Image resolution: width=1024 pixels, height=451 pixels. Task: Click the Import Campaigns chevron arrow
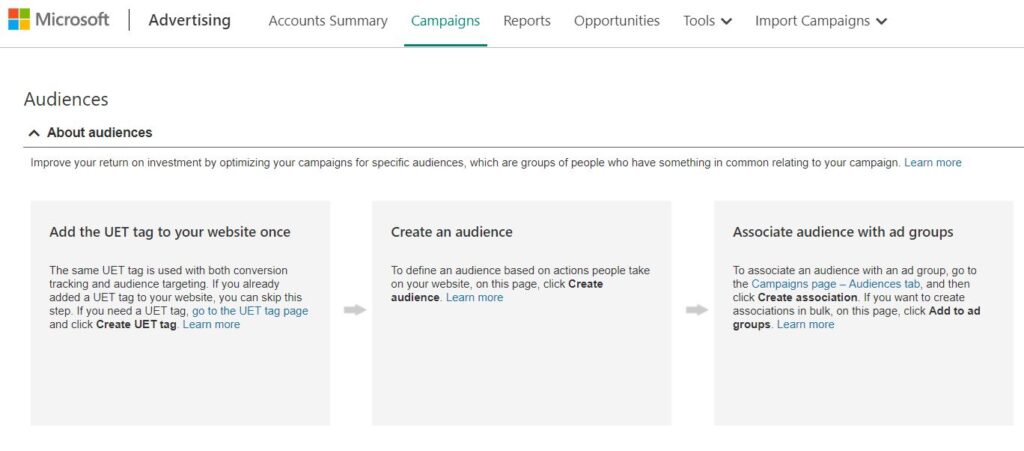(882, 22)
